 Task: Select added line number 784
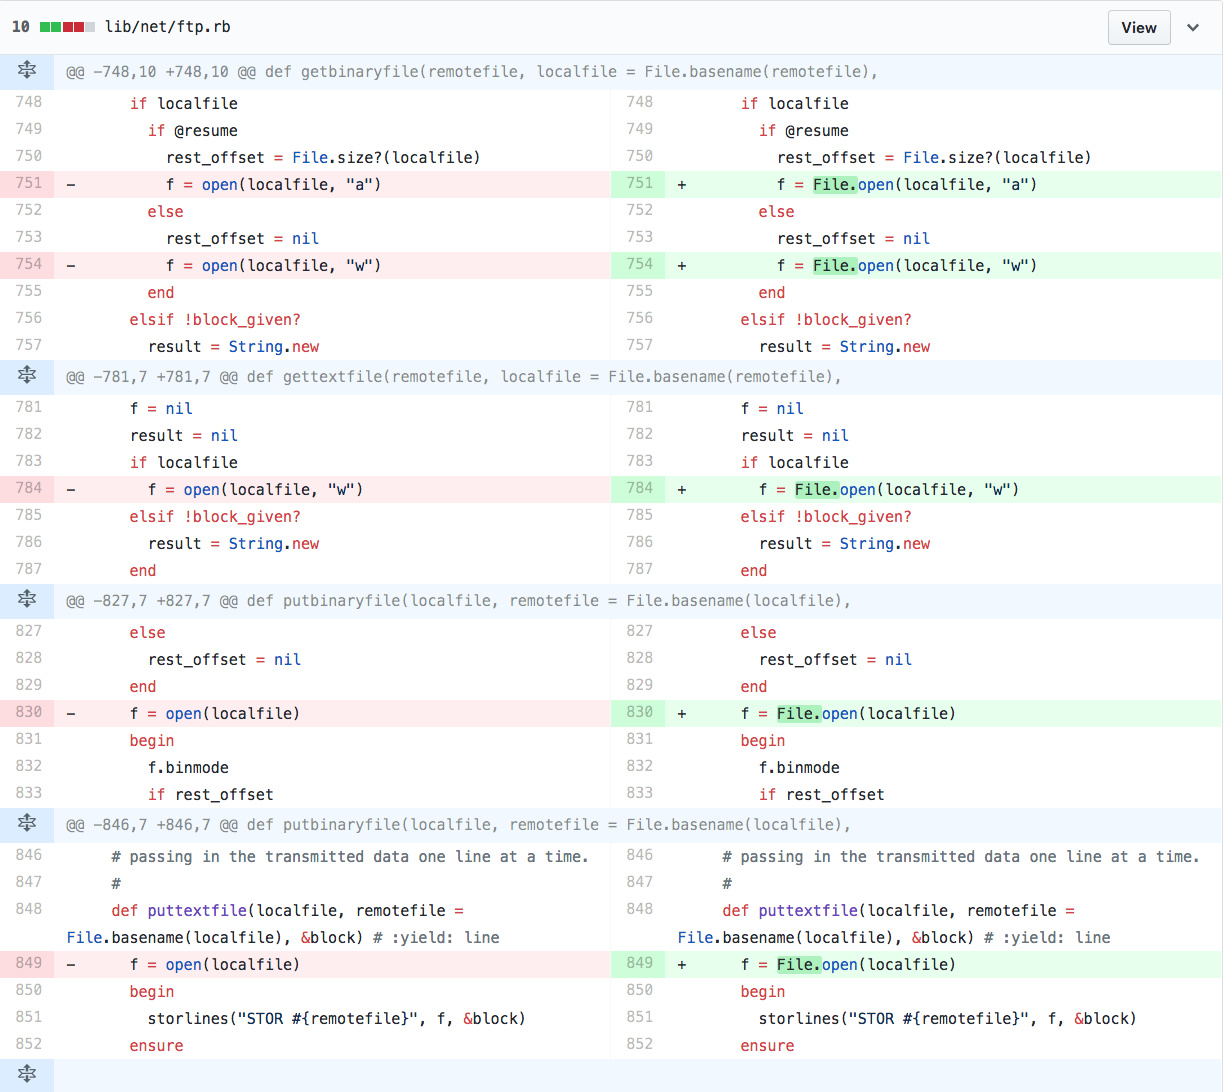tap(639, 488)
